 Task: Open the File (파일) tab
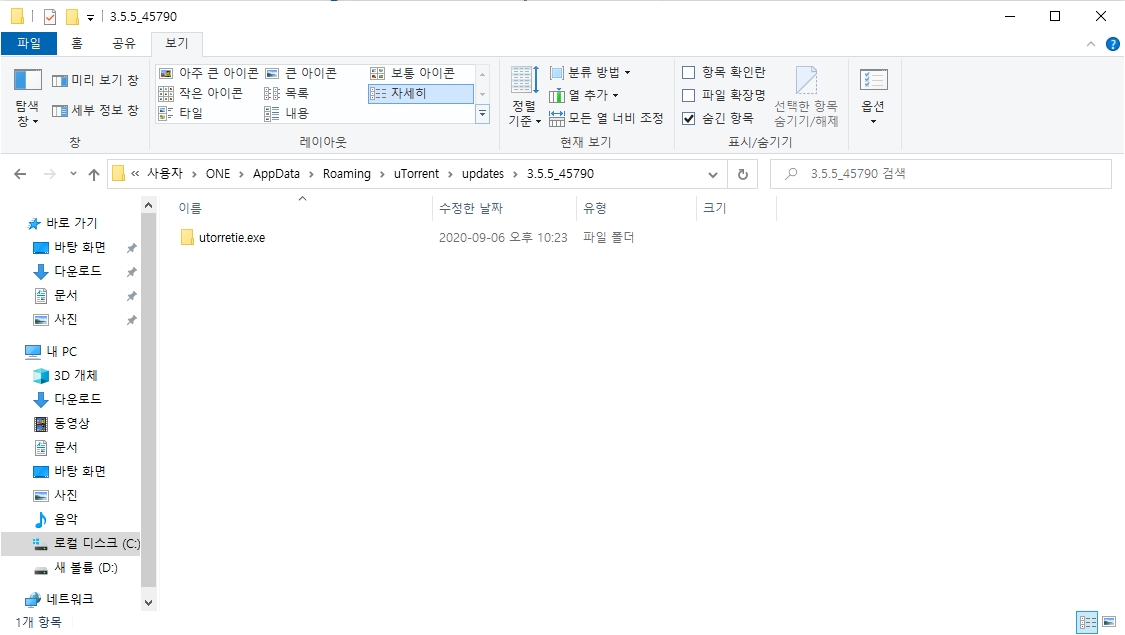coord(29,43)
